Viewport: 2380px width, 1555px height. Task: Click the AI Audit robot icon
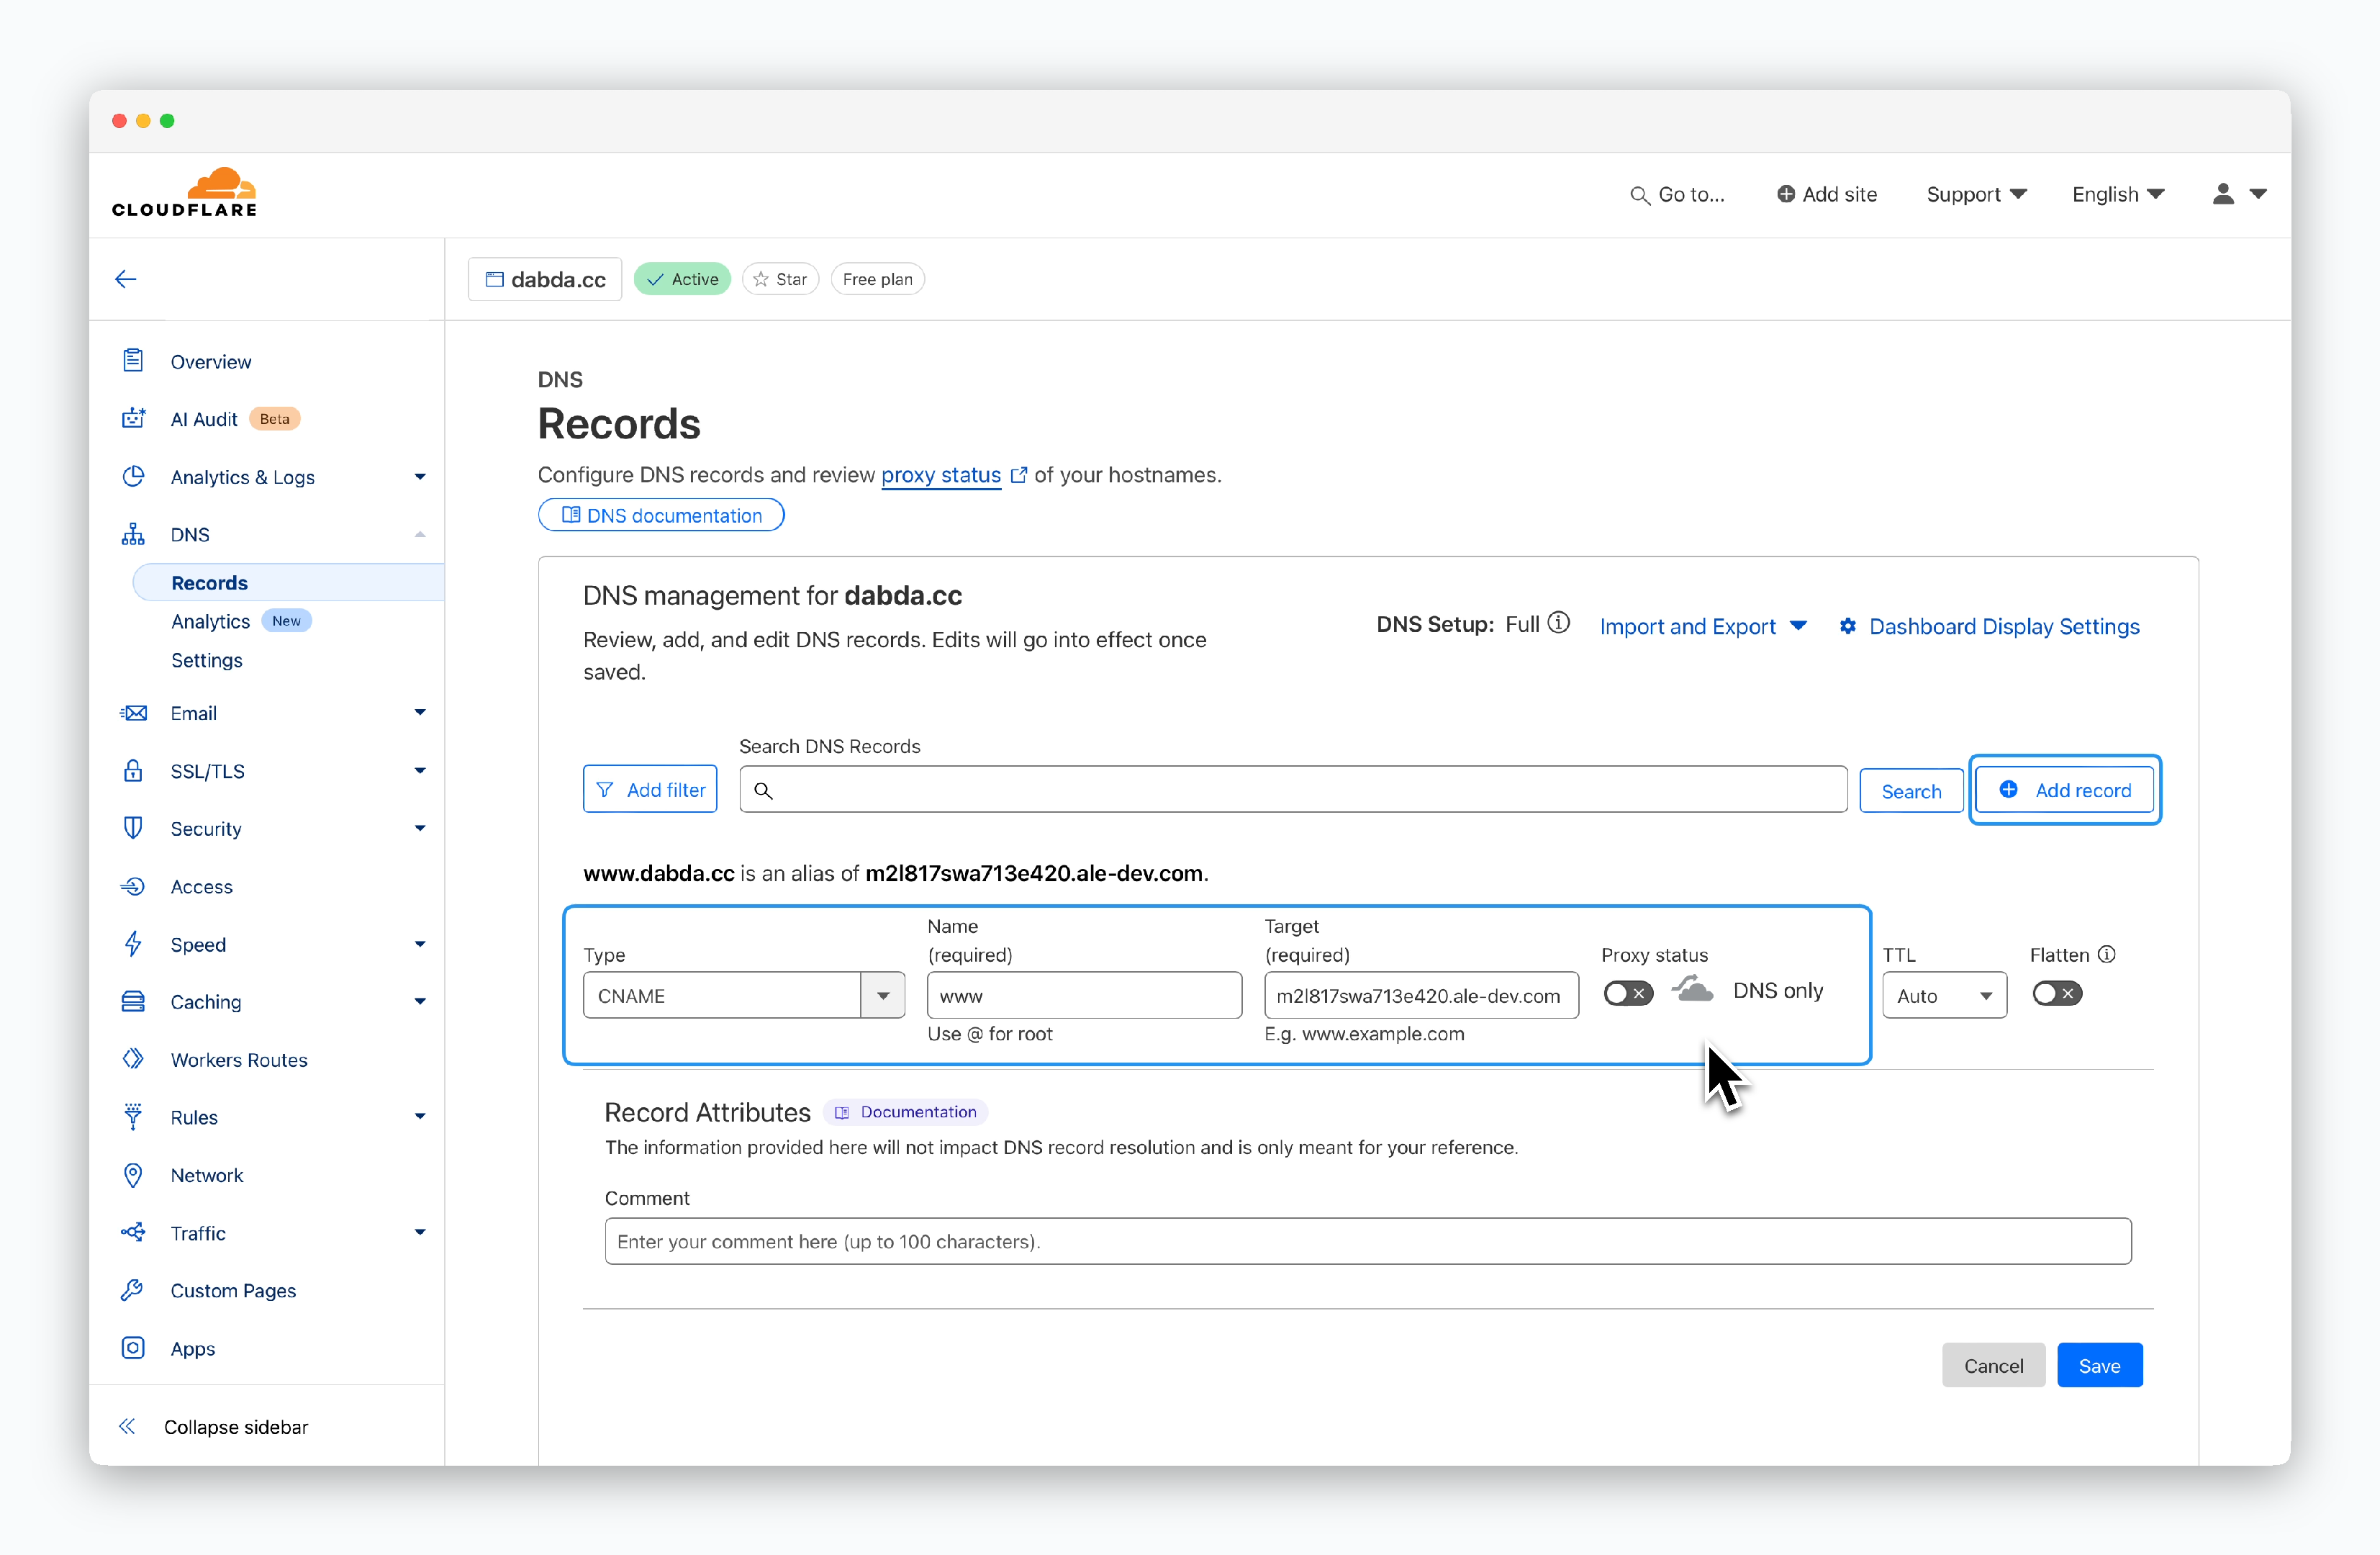[133, 418]
